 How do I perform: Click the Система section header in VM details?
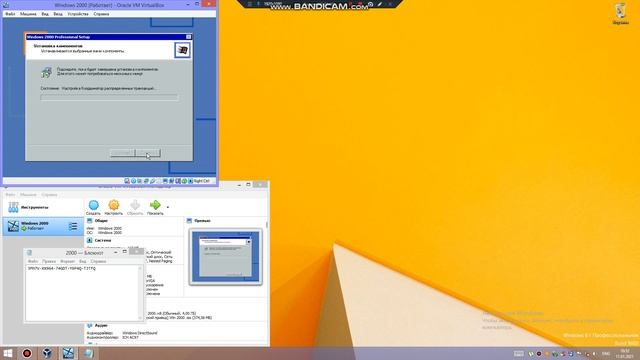102,240
